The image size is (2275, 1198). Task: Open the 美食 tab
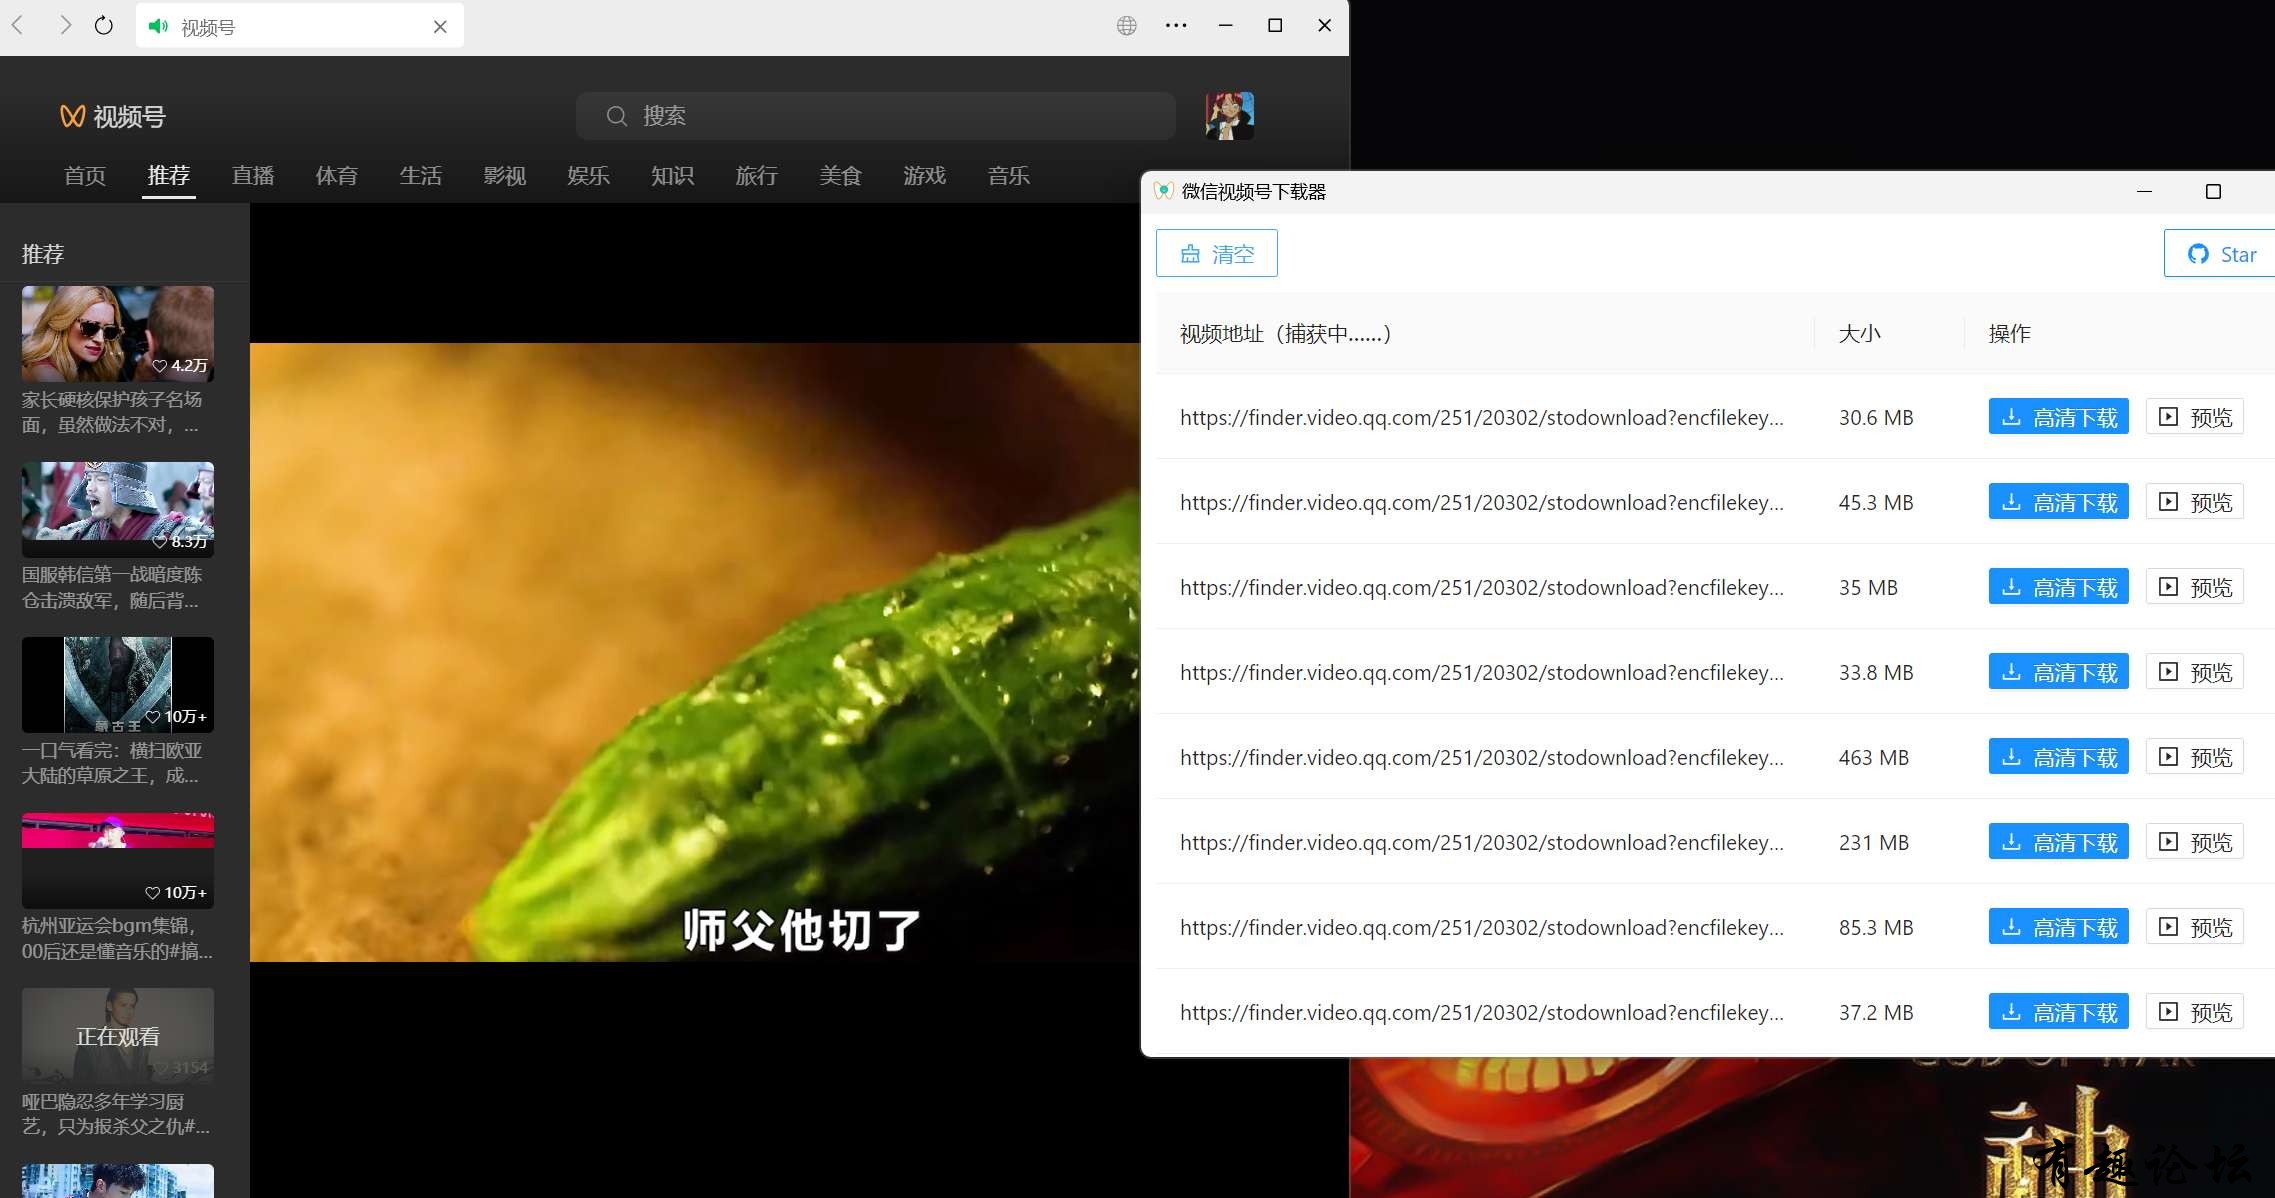click(x=841, y=176)
